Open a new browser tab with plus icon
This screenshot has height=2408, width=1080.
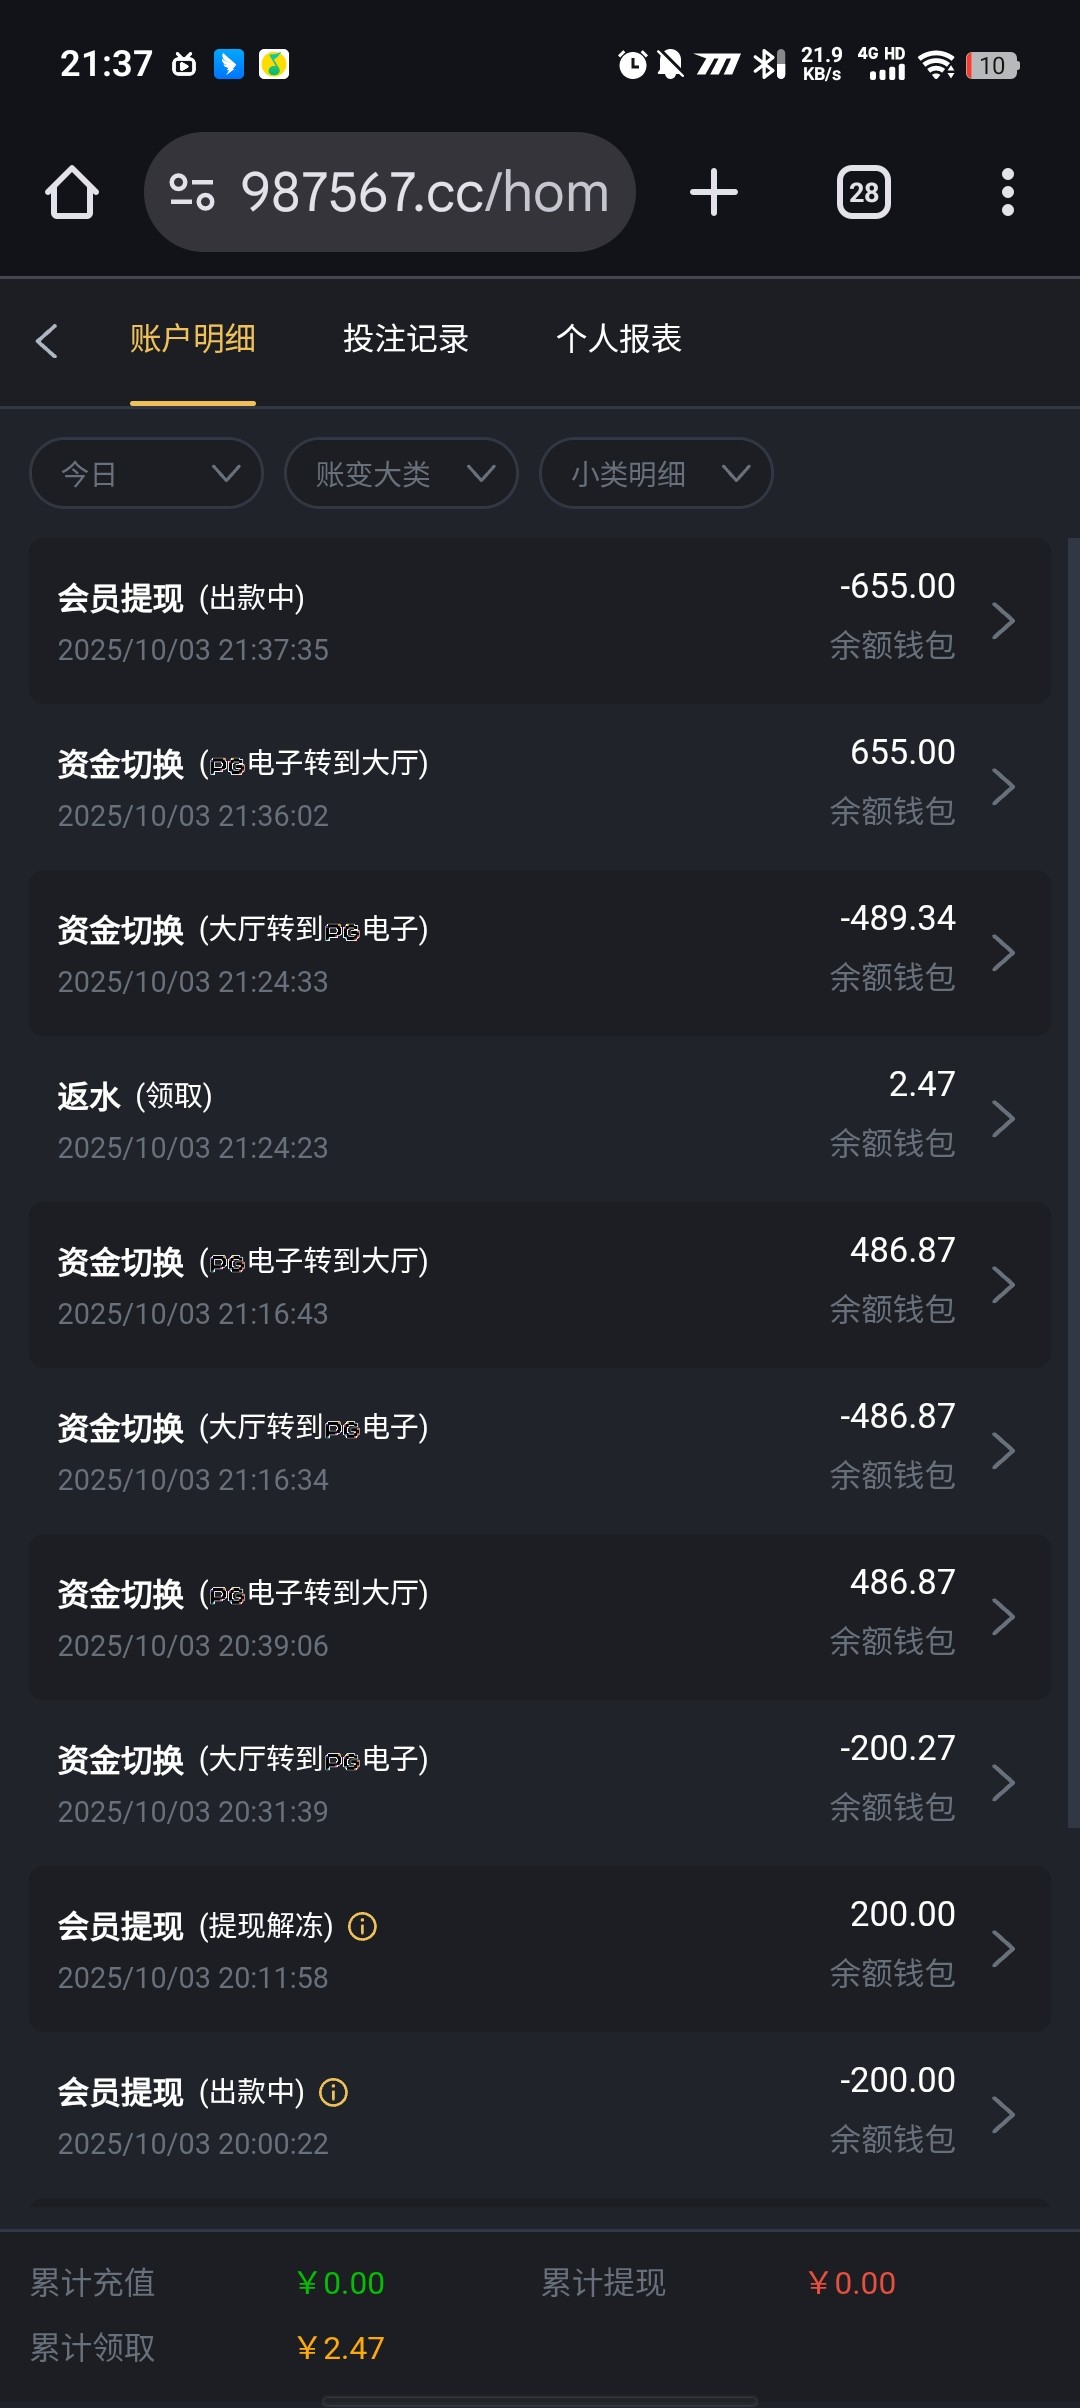click(714, 192)
